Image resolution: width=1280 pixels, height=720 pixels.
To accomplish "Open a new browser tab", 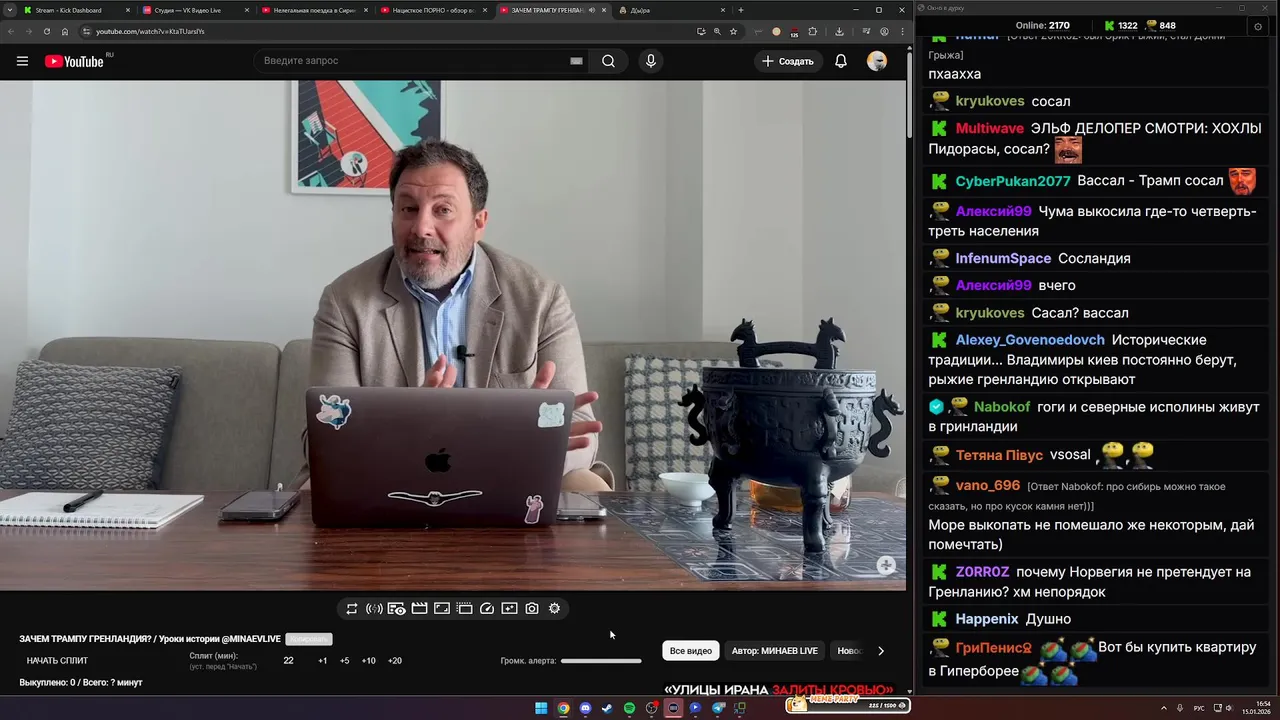I will [x=740, y=10].
